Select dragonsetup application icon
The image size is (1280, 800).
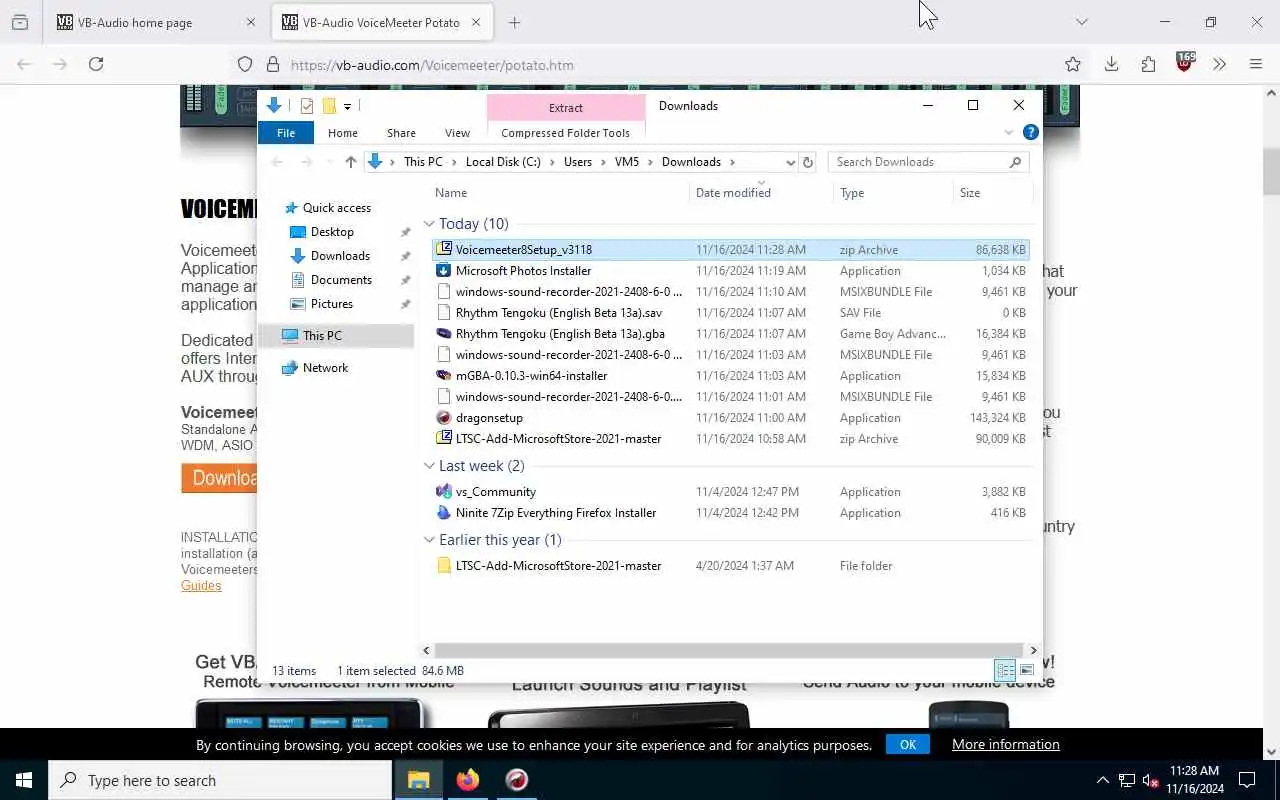click(444, 417)
